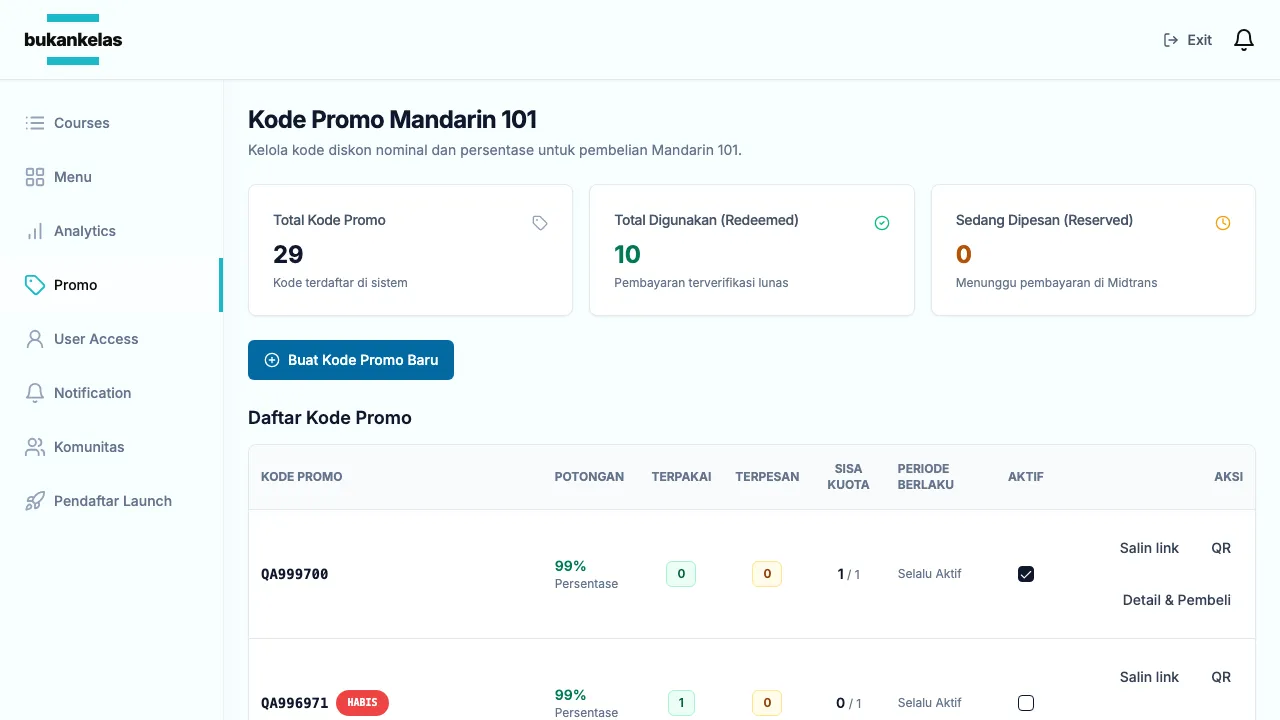1280x720 pixels.
Task: Click the User Access person icon
Action: (x=35, y=339)
